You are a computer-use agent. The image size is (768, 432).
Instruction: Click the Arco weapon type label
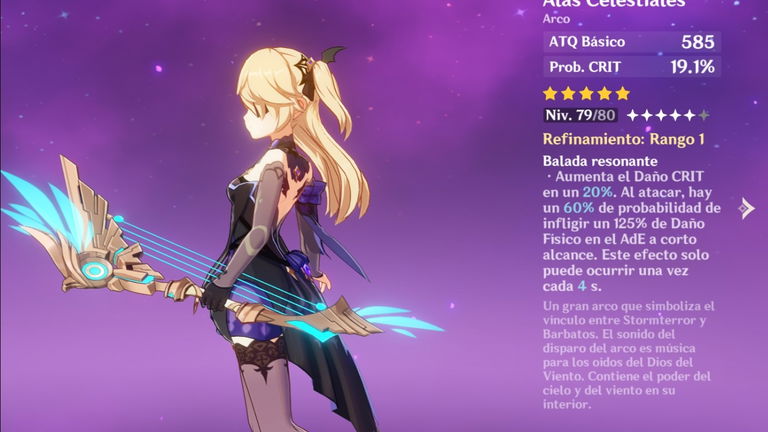click(x=556, y=19)
